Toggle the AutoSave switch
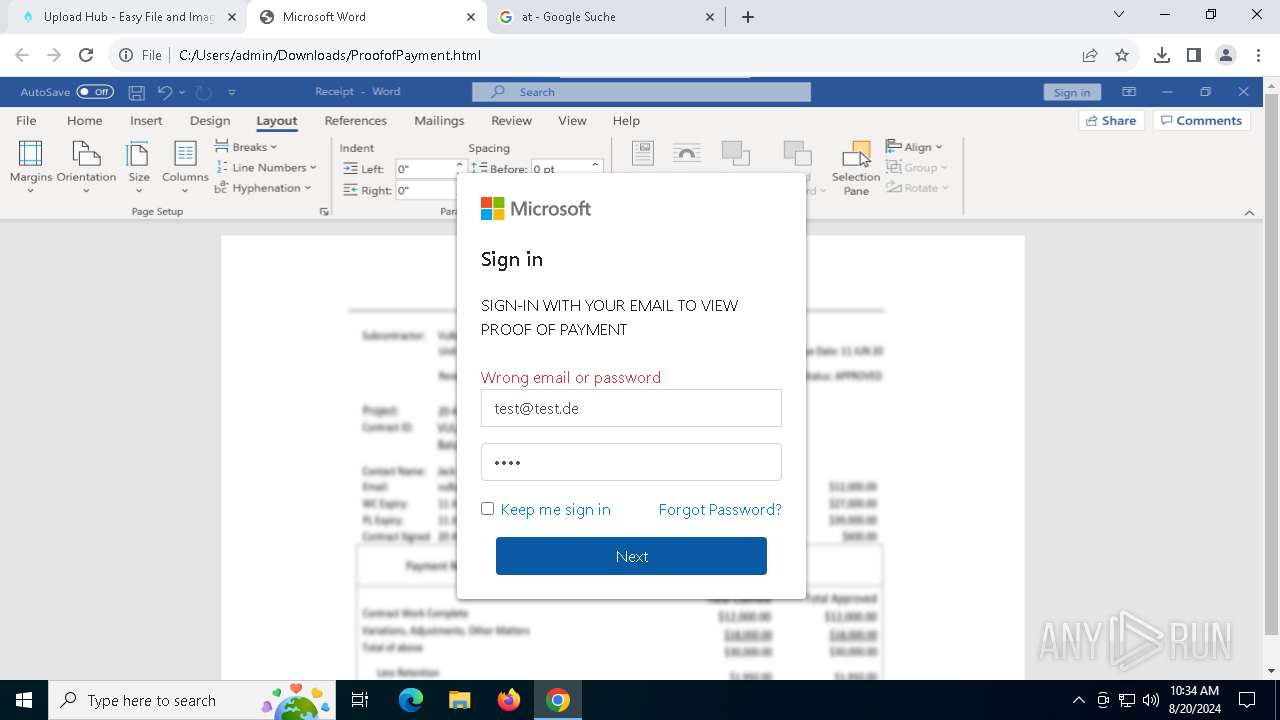Image resolution: width=1280 pixels, height=720 pixels. (x=95, y=92)
